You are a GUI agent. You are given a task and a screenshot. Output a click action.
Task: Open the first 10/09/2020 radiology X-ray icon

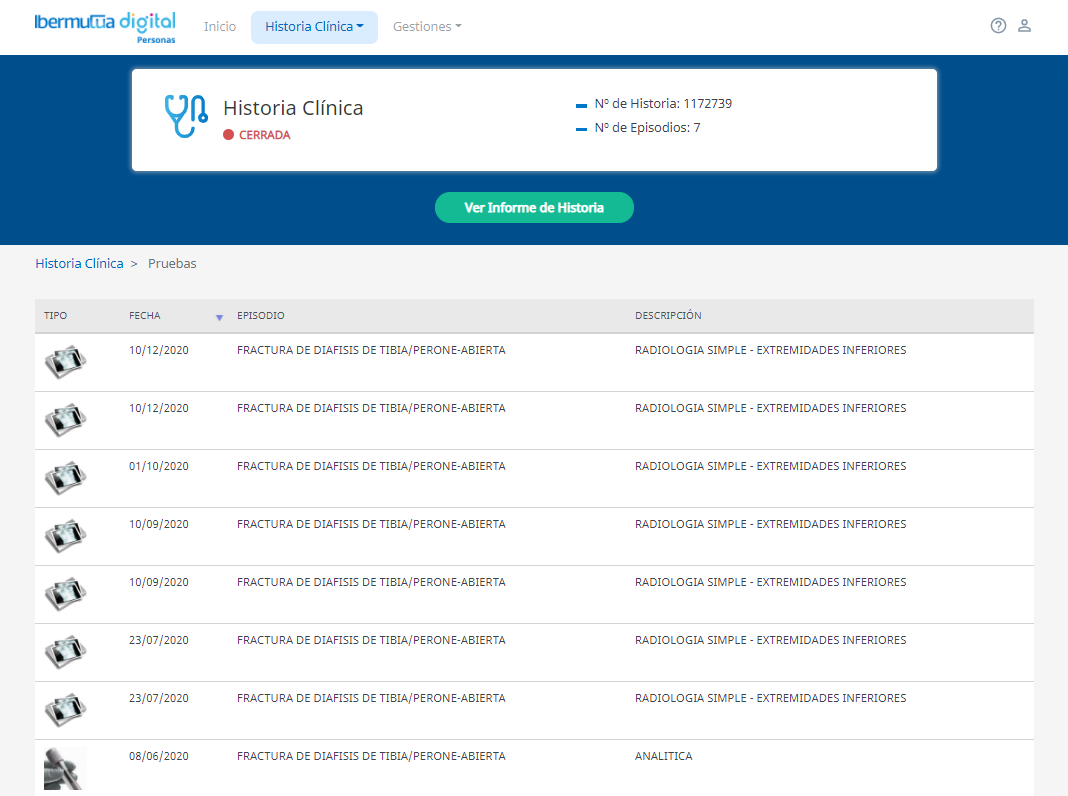pyautogui.click(x=65, y=535)
